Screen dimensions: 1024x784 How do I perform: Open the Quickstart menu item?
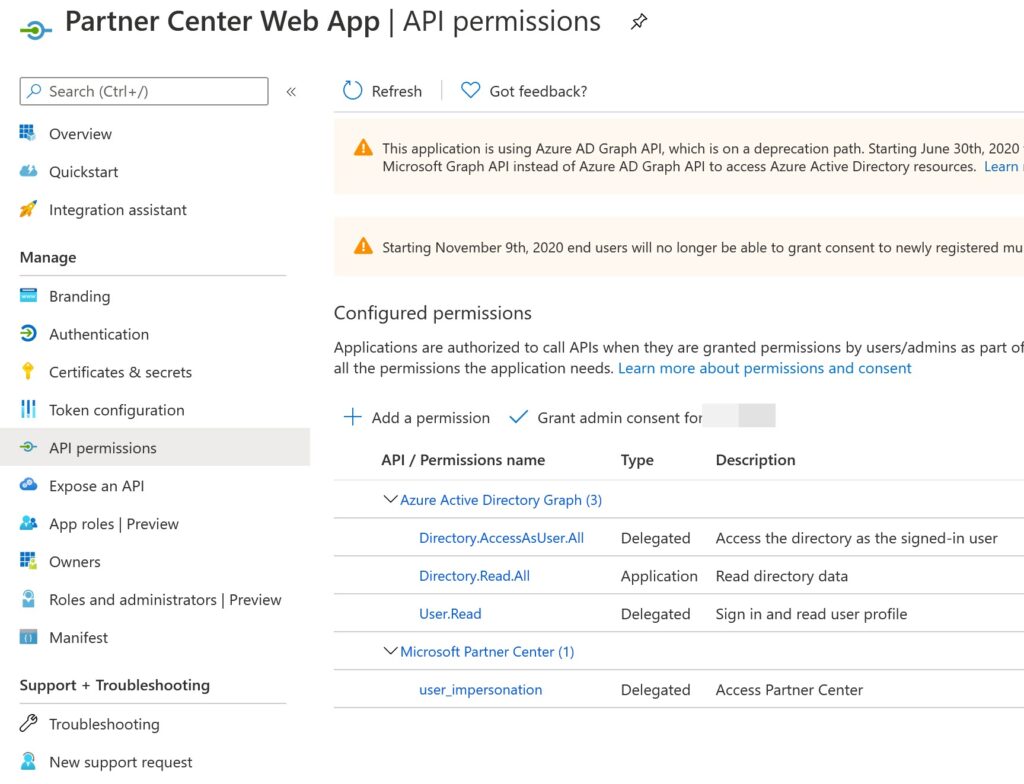click(x=84, y=172)
